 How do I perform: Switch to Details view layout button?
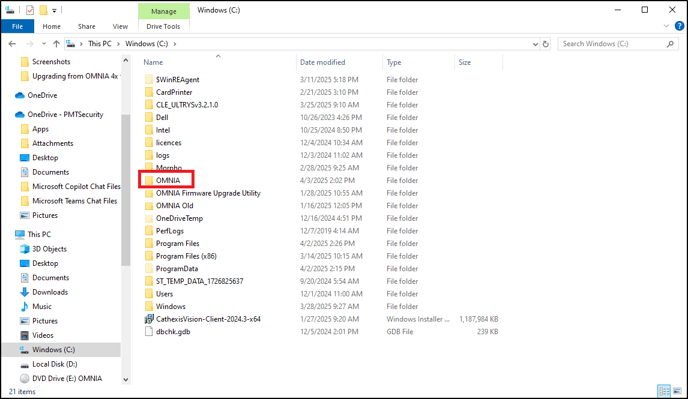coord(664,390)
